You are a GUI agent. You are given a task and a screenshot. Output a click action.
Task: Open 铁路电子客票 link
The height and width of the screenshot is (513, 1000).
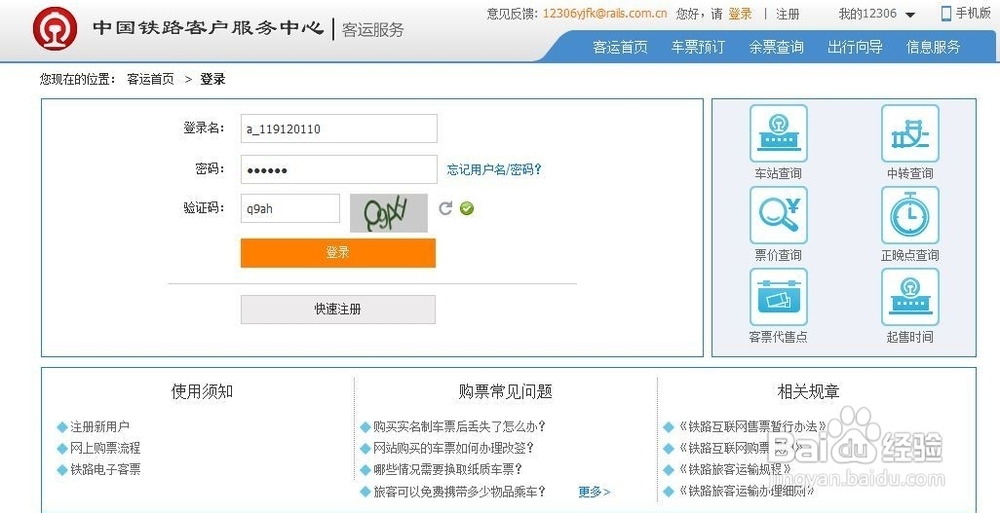105,470
